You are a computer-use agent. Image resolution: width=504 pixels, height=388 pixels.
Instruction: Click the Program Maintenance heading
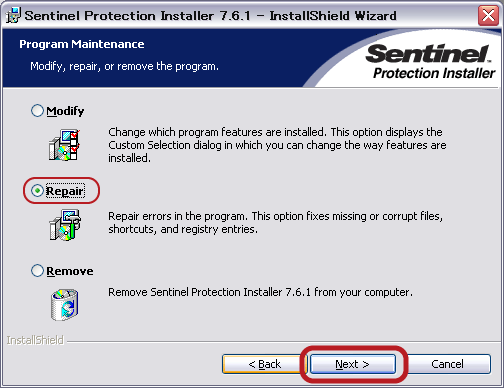tap(82, 44)
